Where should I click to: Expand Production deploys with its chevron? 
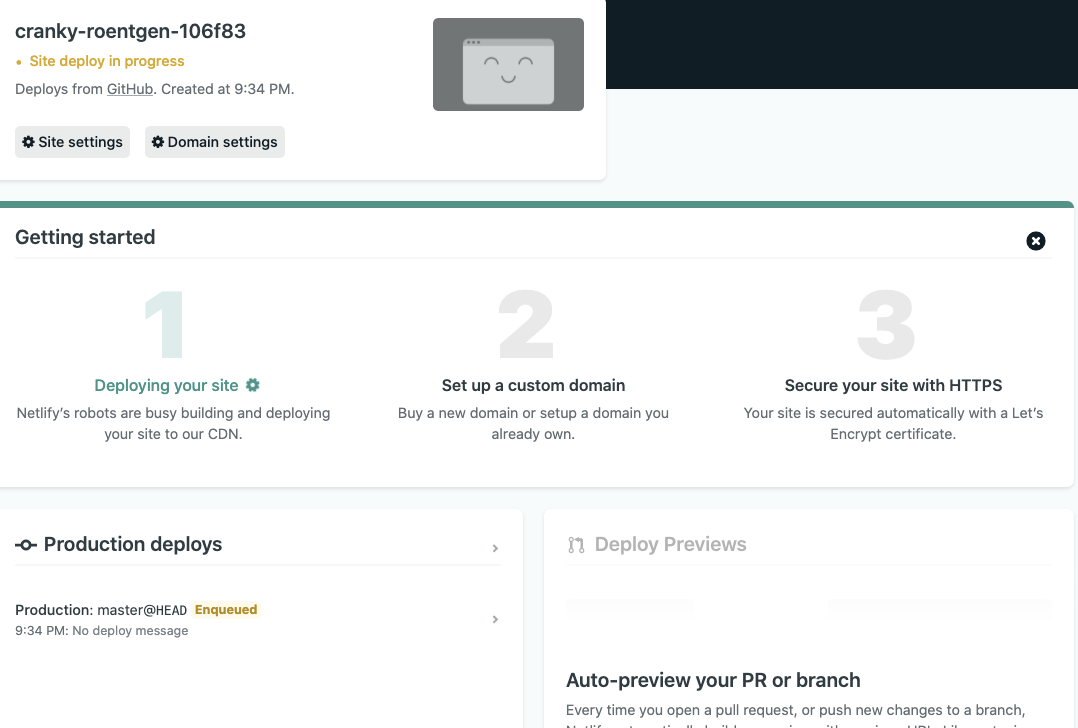(495, 549)
